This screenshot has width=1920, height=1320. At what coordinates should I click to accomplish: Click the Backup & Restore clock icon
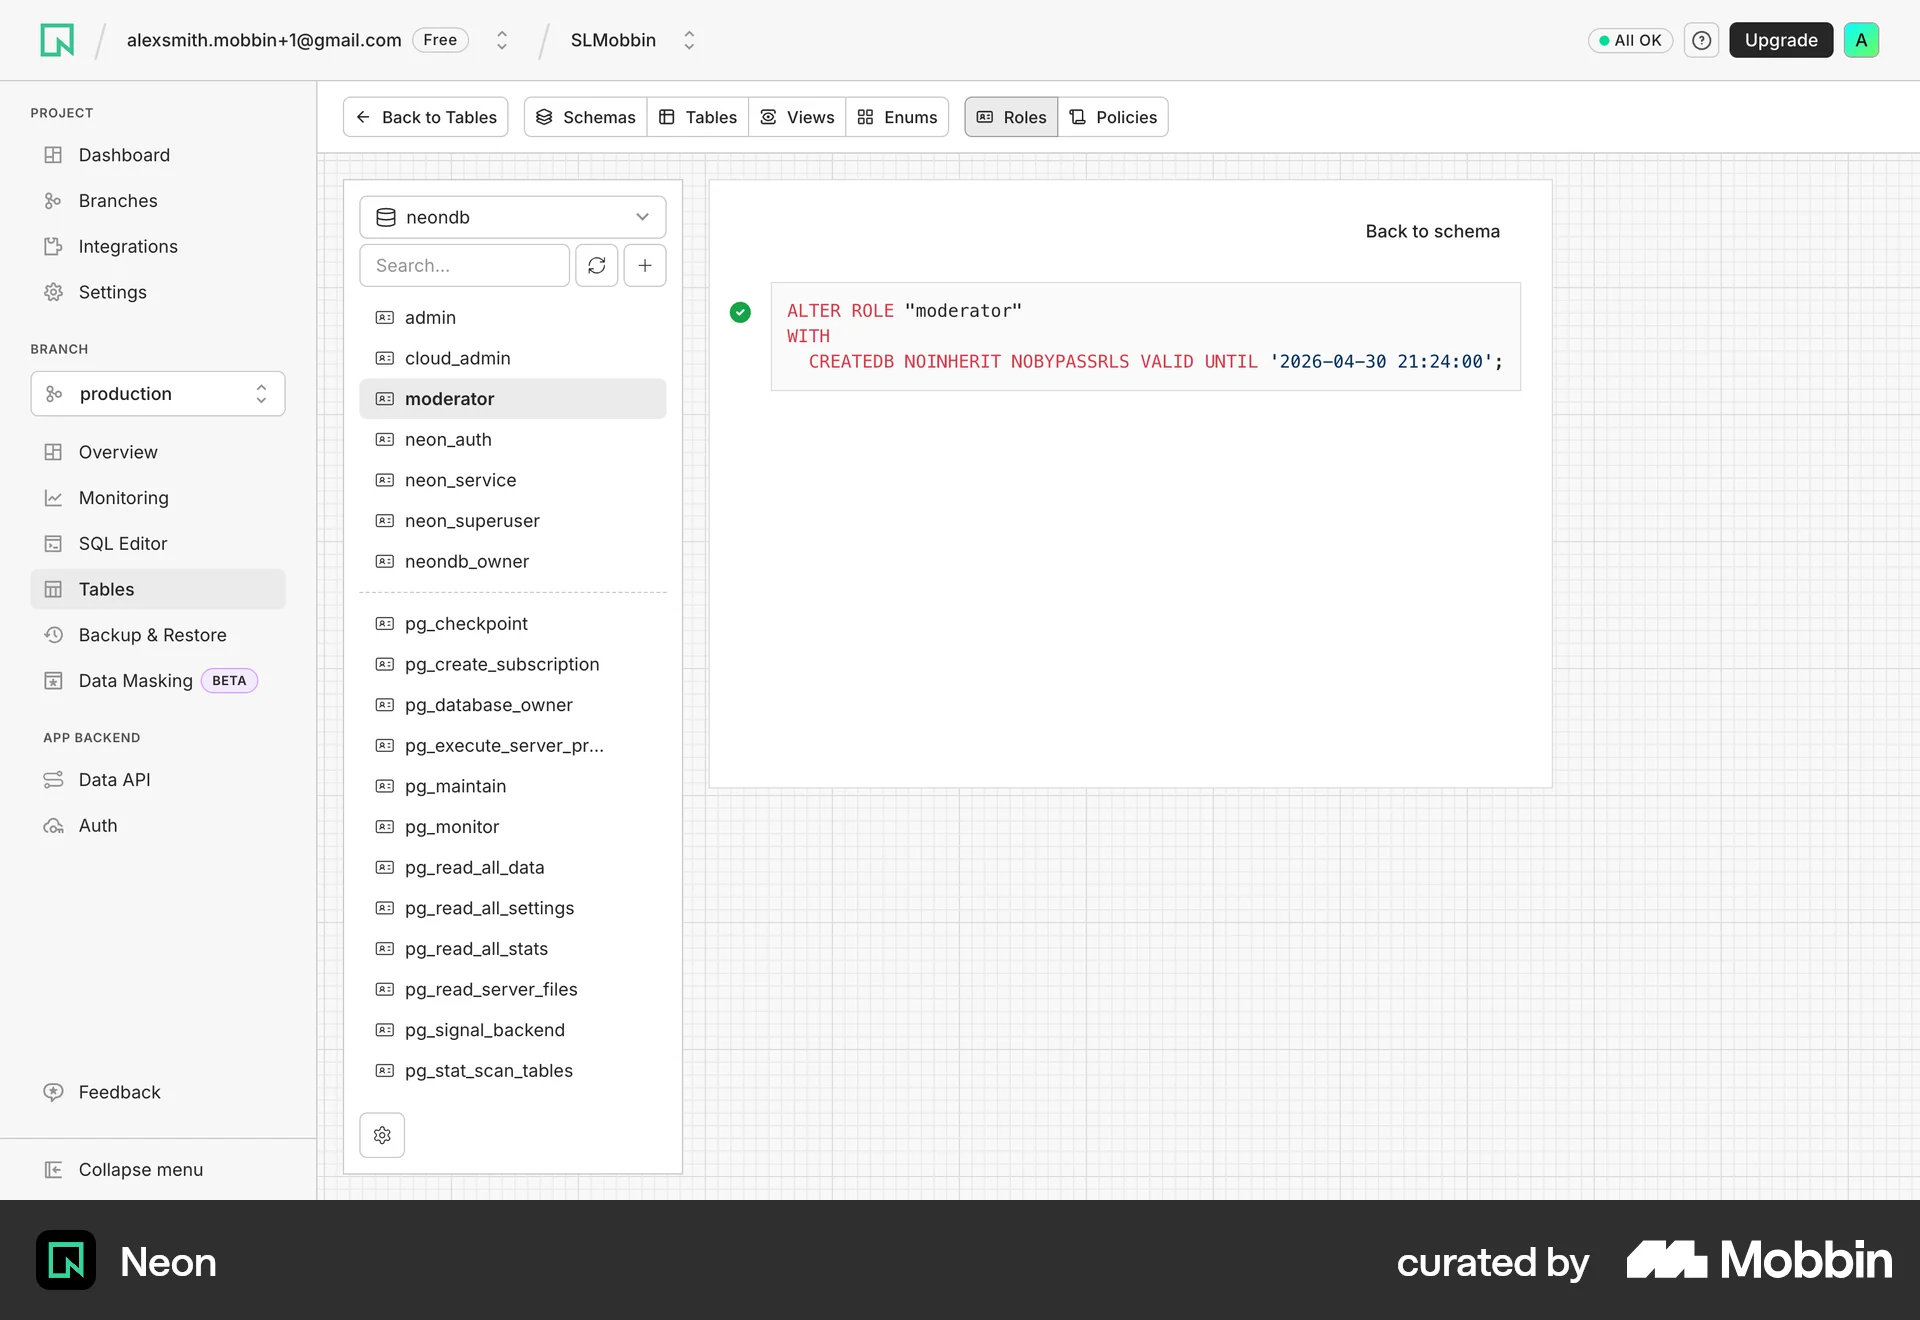coord(54,635)
